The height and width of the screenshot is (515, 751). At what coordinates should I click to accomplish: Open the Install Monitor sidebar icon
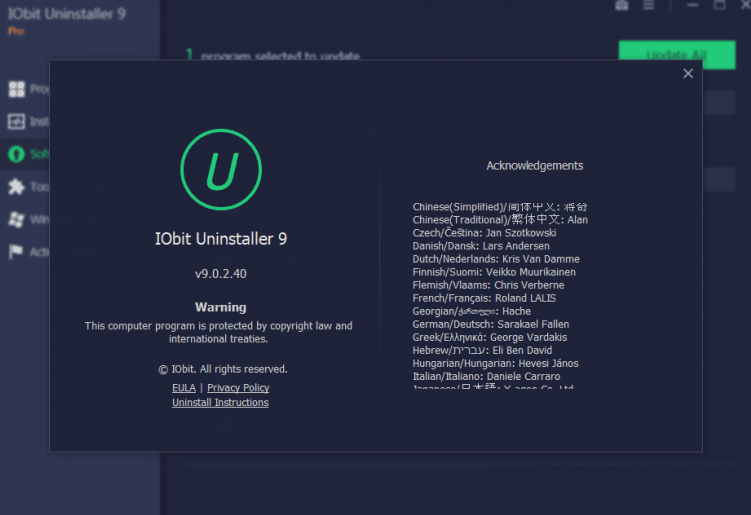point(16,122)
